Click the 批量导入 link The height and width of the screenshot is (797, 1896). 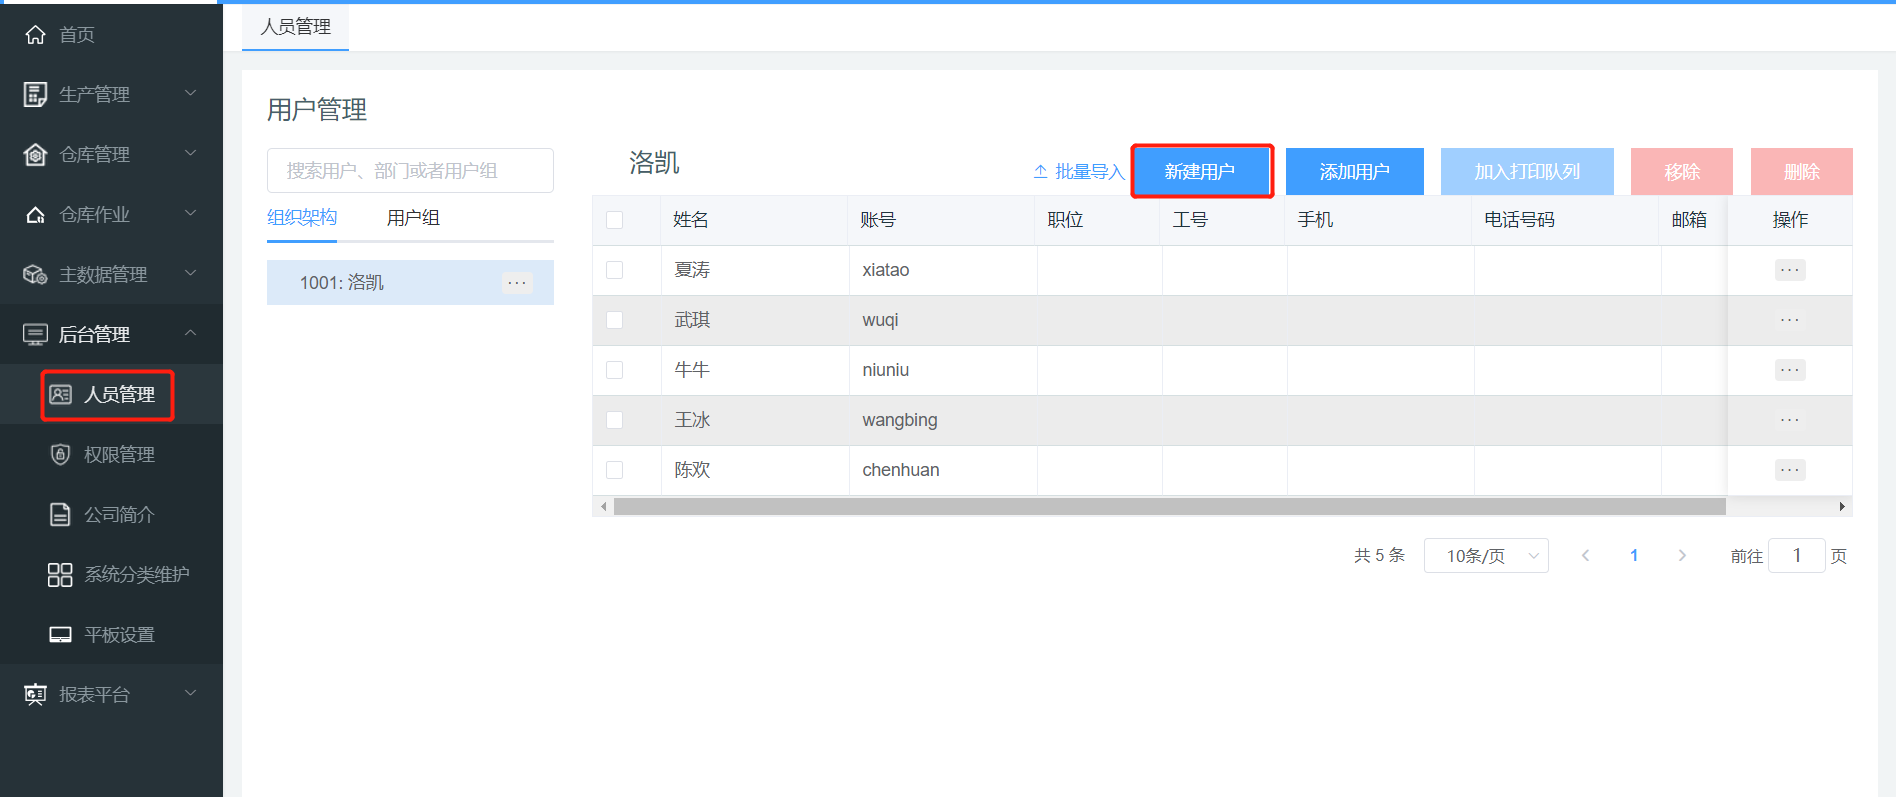point(1079,172)
